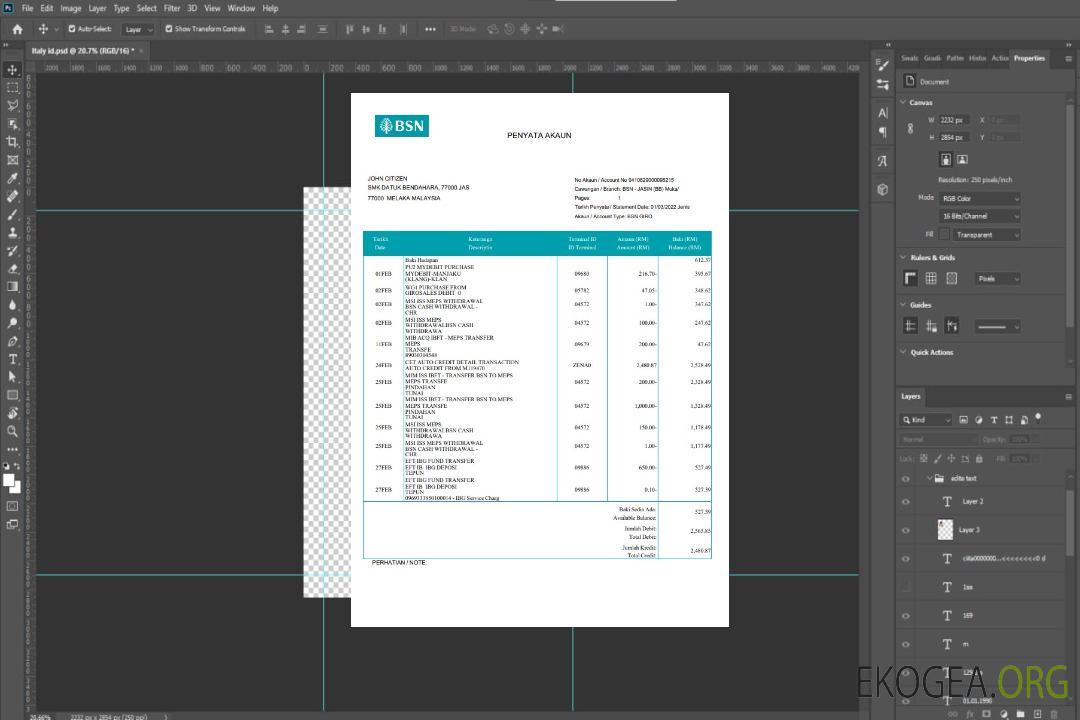Select the Polygonal Lasso tool
Viewport: 1080px width, 720px height.
tap(12, 105)
